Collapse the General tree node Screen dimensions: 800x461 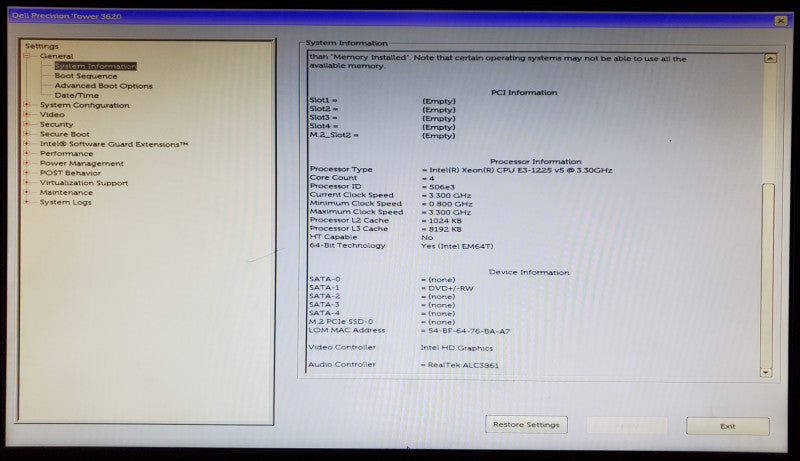click(x=27, y=56)
